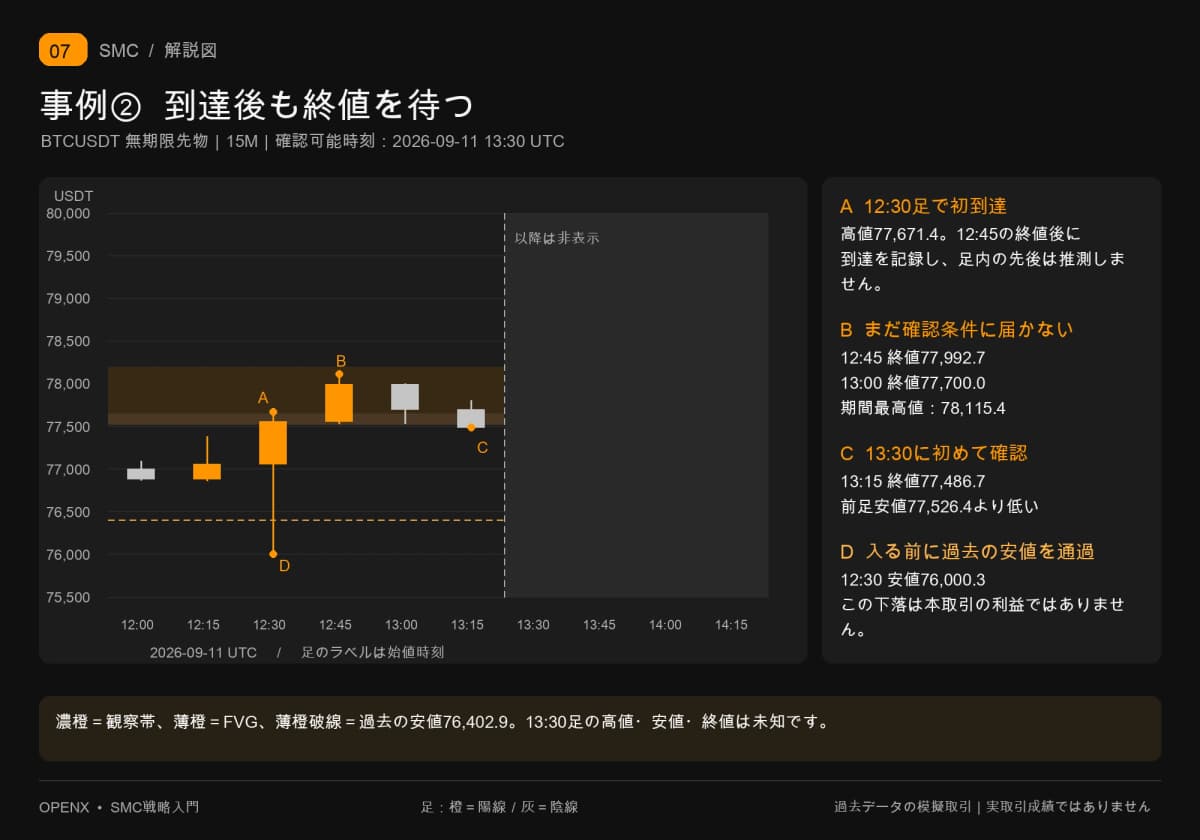Click the 以降は非表示 label
The height and width of the screenshot is (840, 1200).
tap(557, 238)
